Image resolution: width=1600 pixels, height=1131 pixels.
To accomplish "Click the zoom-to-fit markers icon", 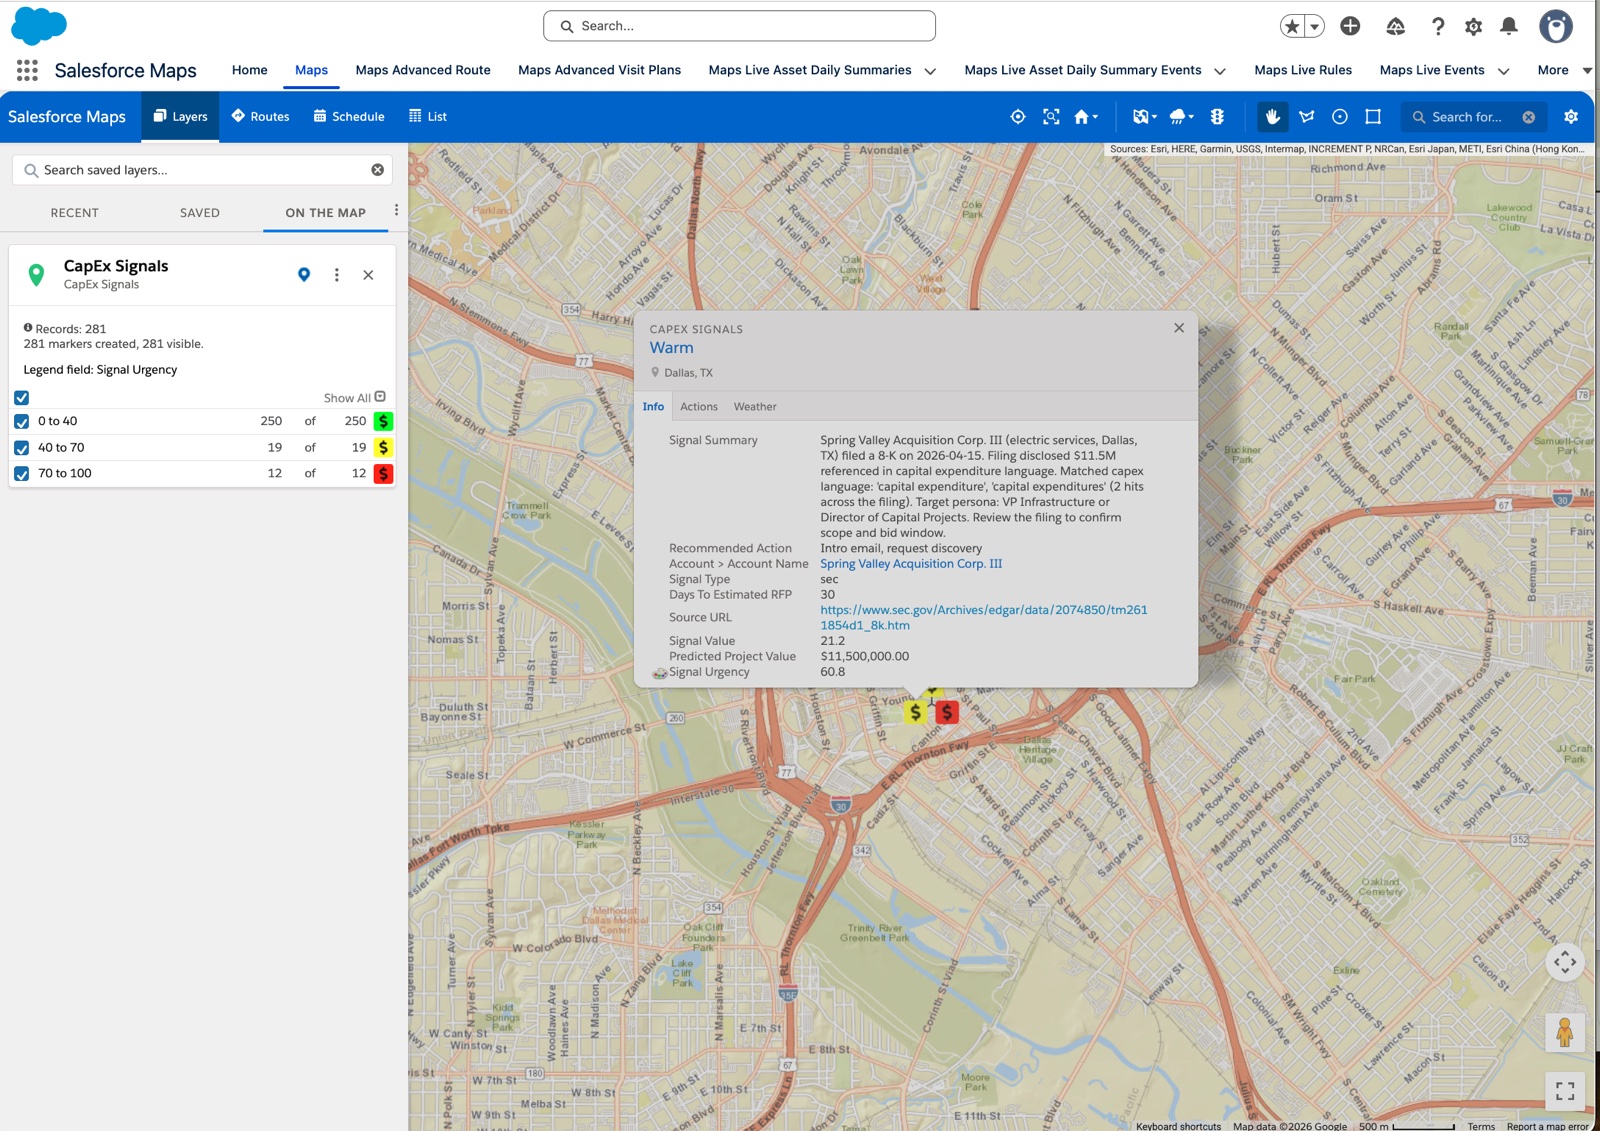I will [1051, 117].
